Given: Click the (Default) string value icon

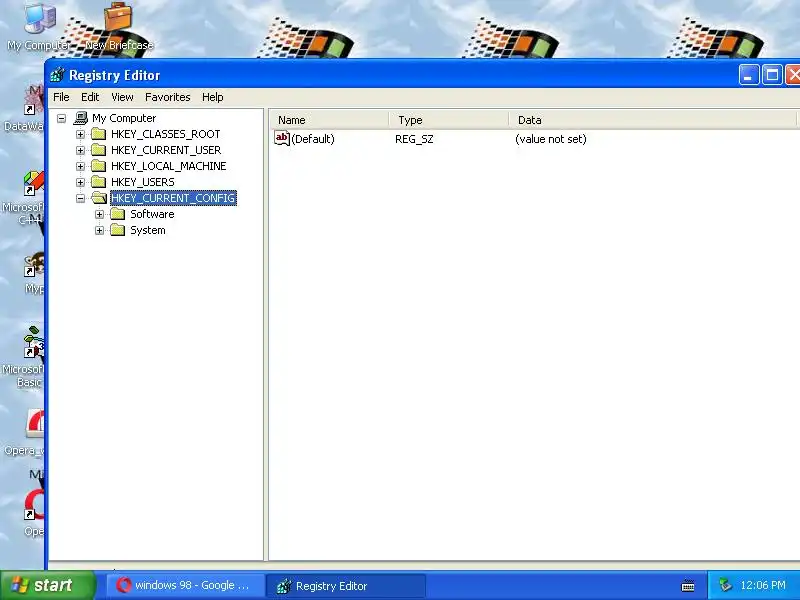Looking at the screenshot, I should [282, 138].
